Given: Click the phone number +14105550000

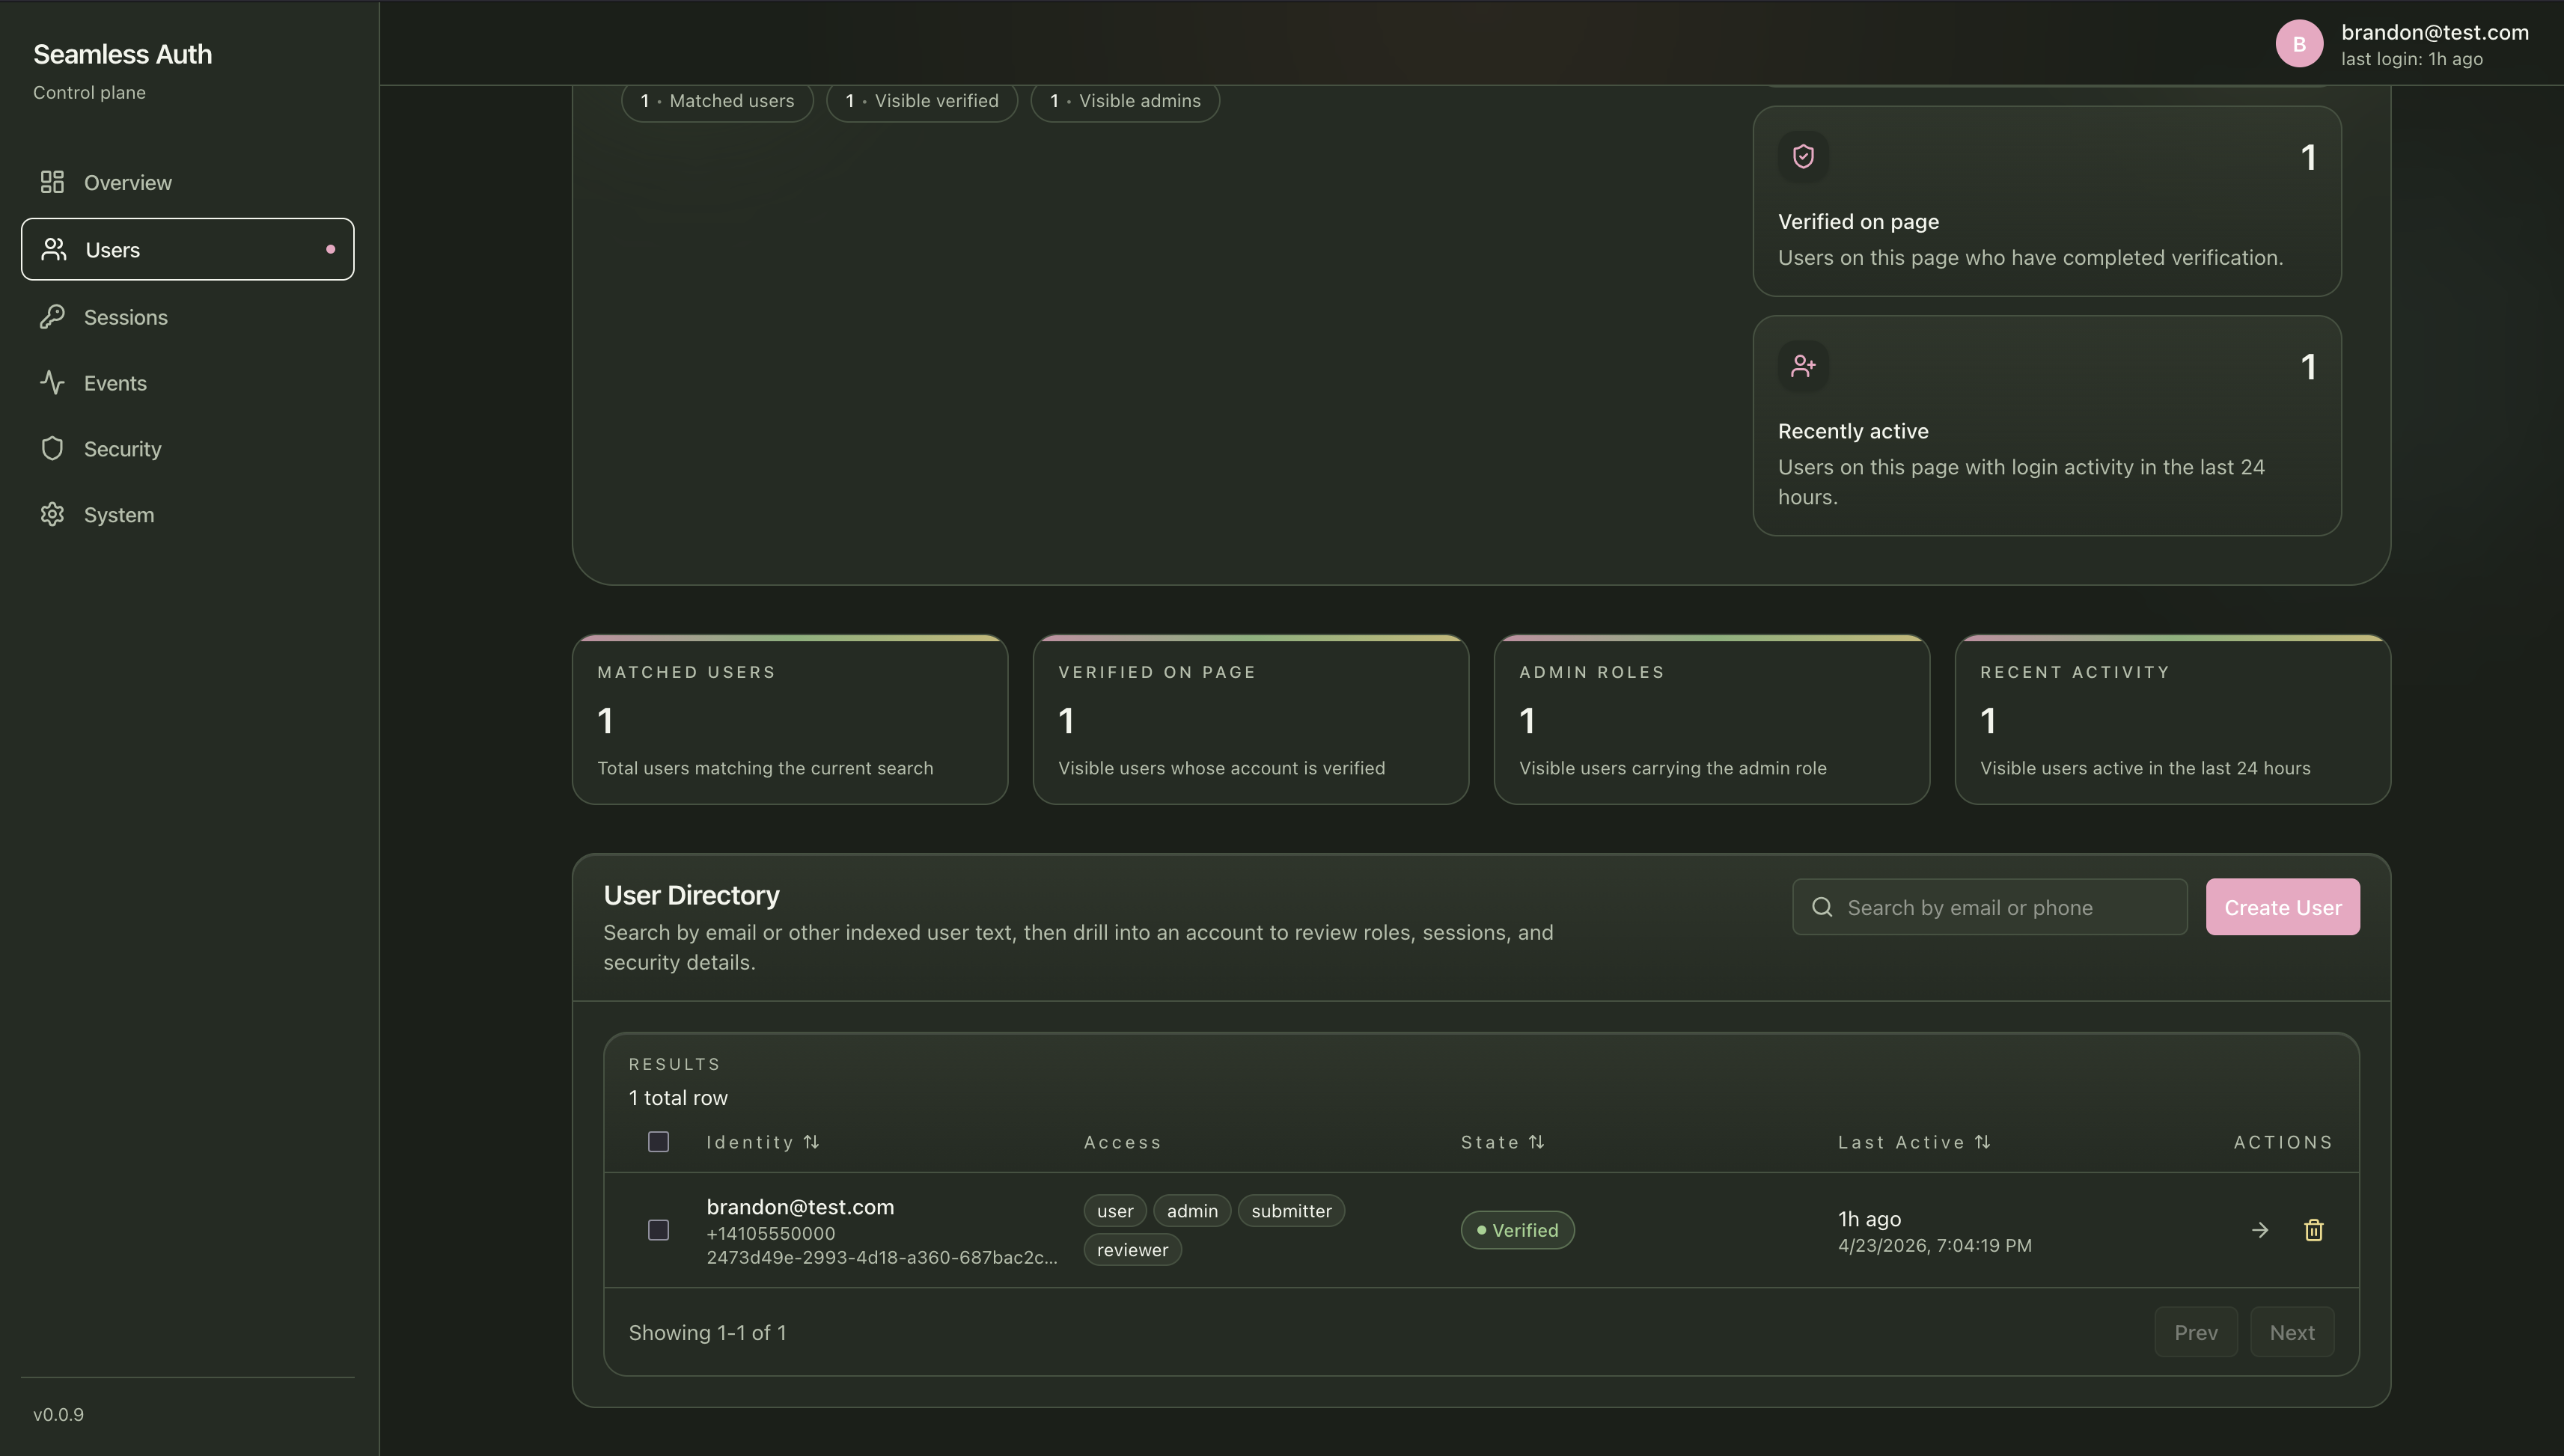Looking at the screenshot, I should 770,1234.
